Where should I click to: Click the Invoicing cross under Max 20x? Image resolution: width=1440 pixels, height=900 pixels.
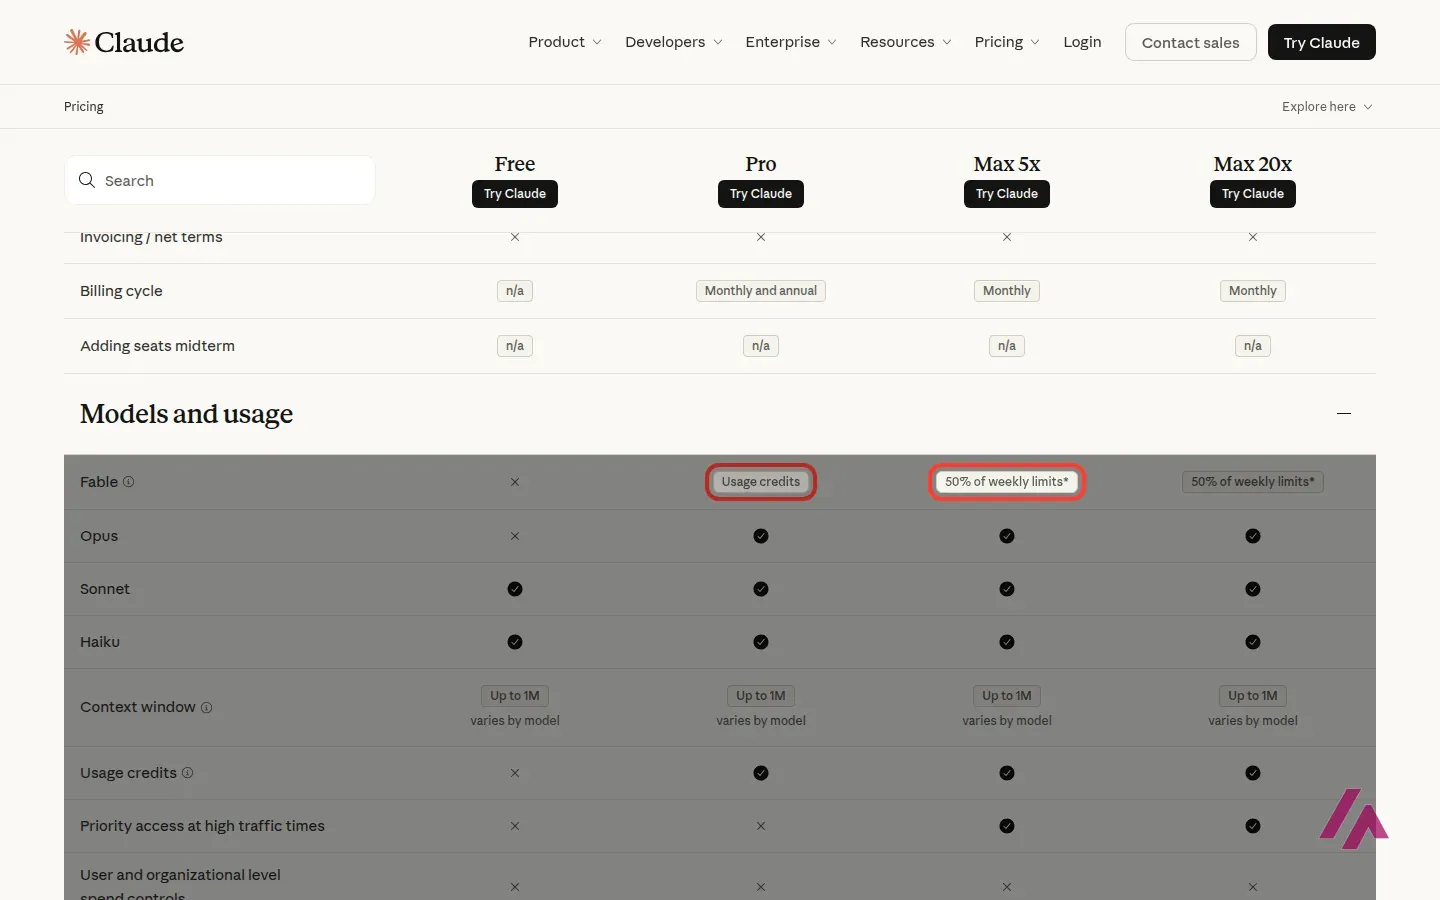tap(1253, 237)
